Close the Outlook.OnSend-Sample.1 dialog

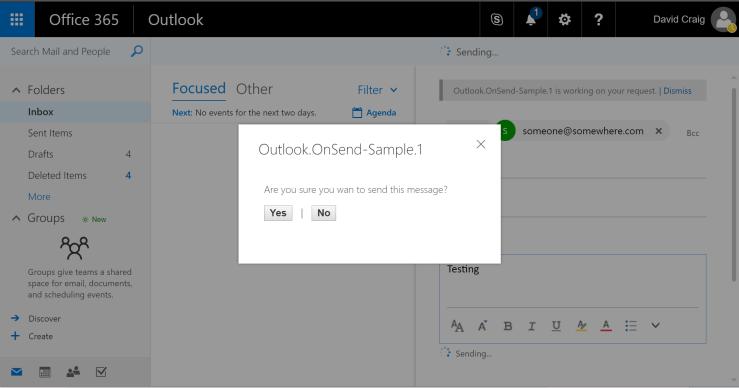481,144
